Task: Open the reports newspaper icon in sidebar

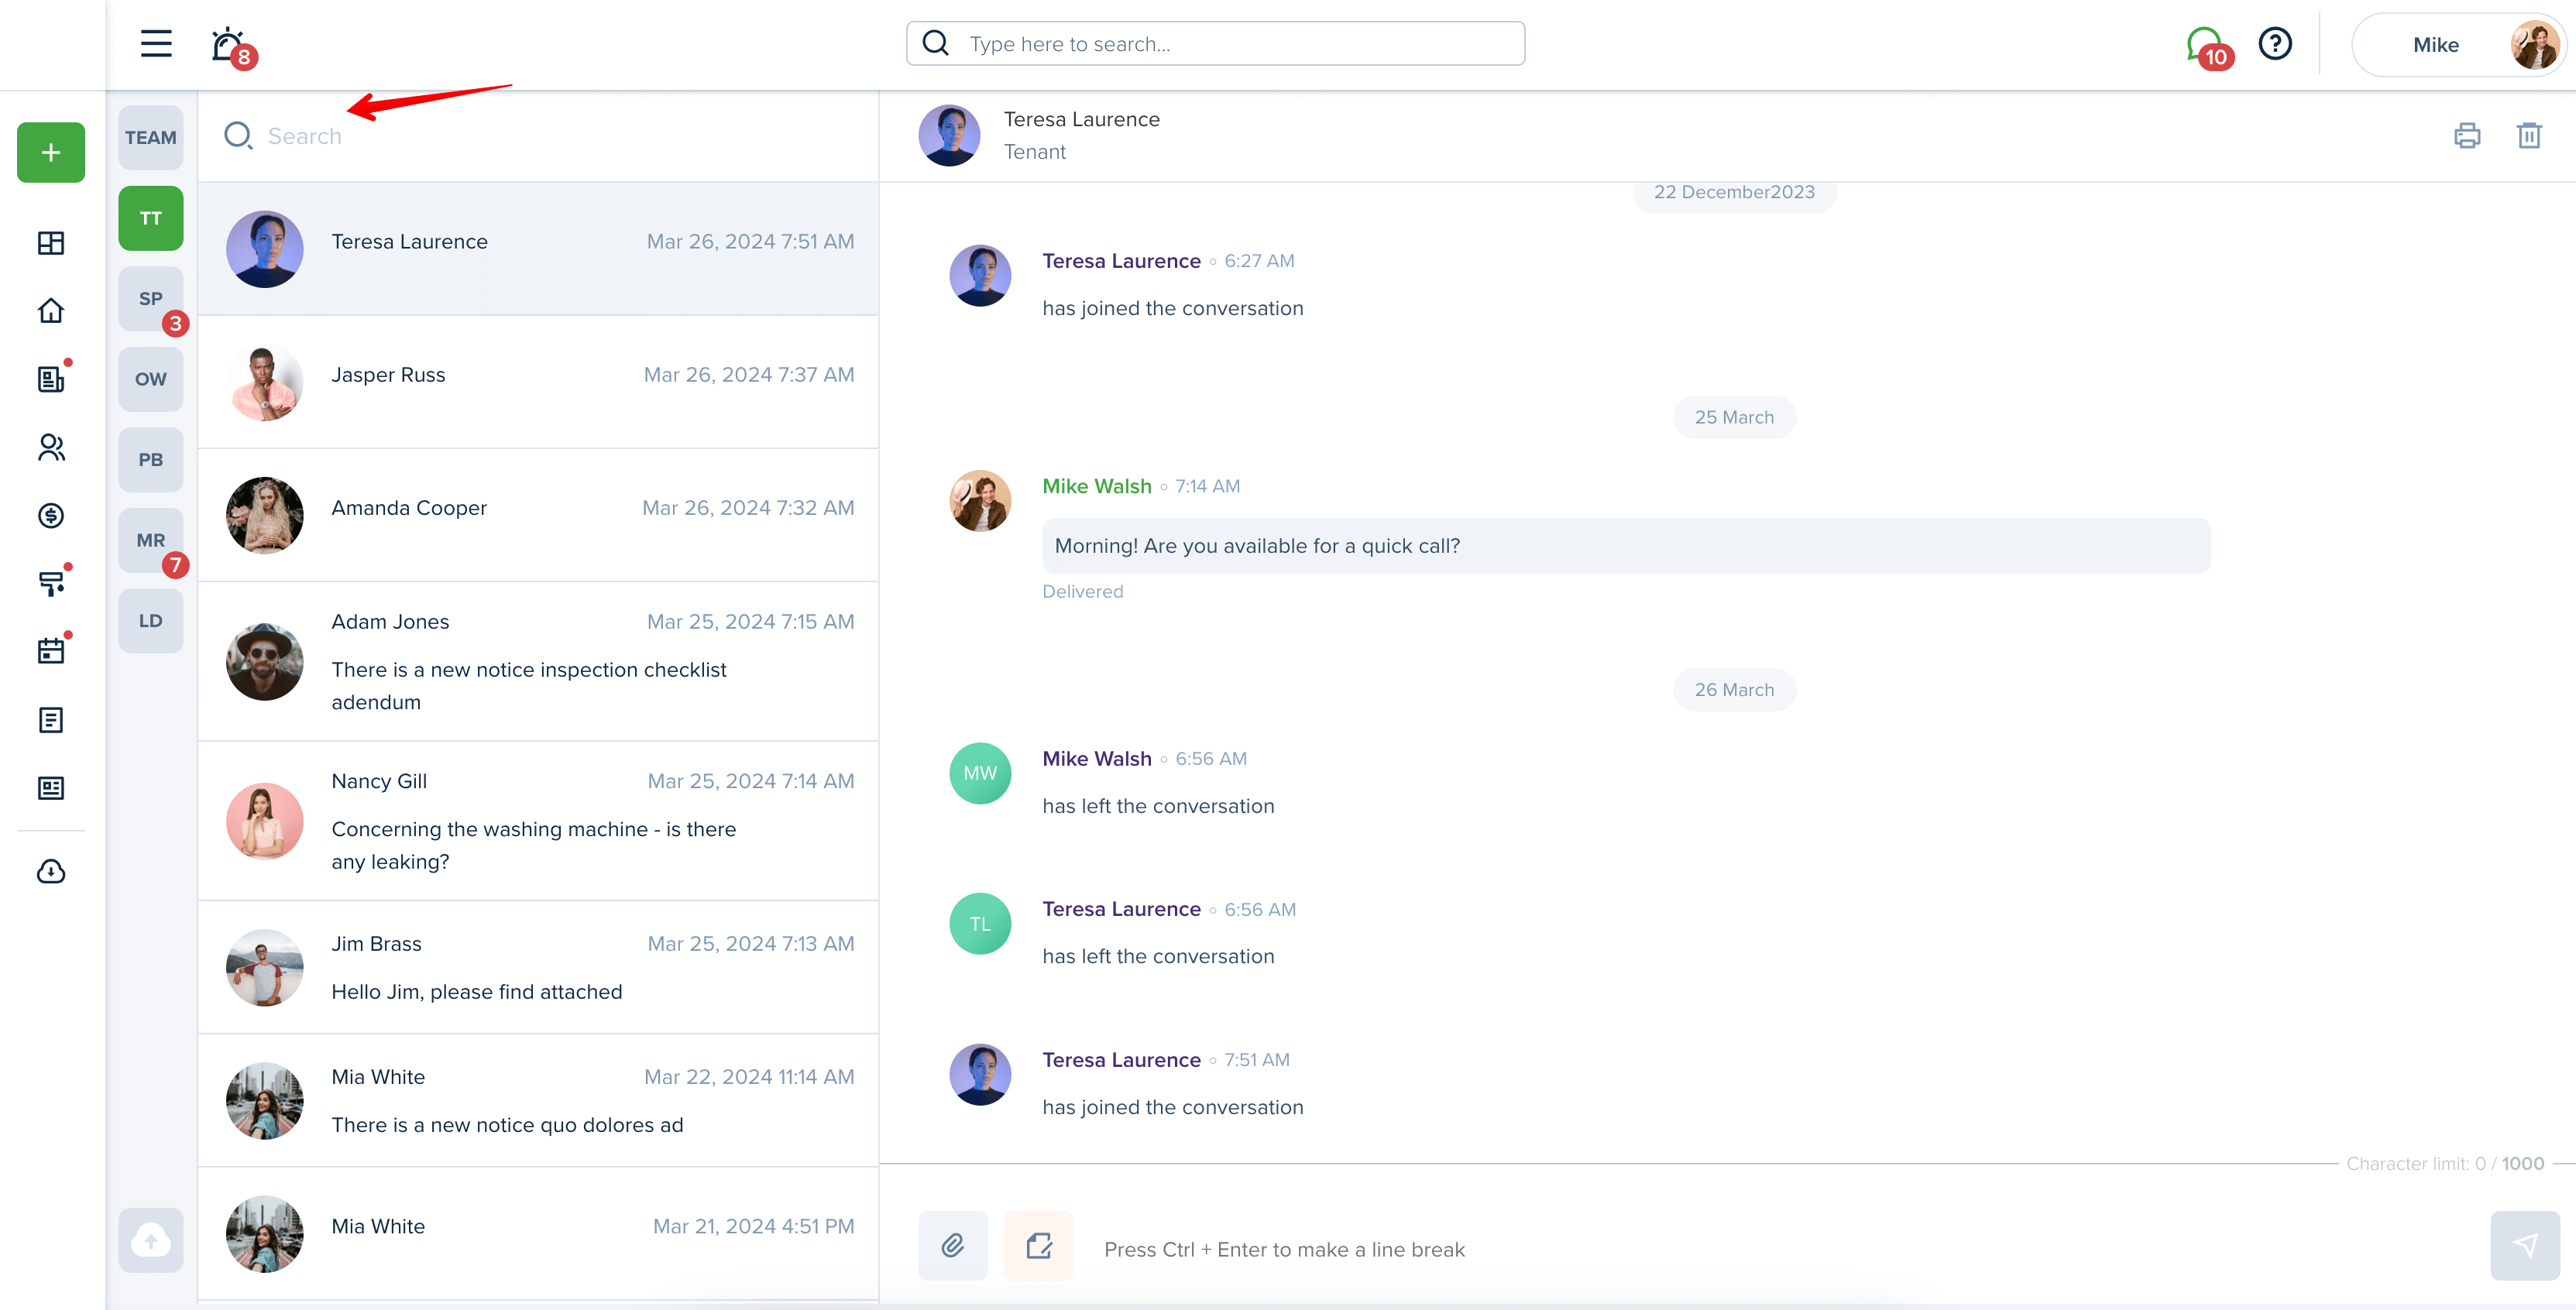Action: pyautogui.click(x=51, y=788)
